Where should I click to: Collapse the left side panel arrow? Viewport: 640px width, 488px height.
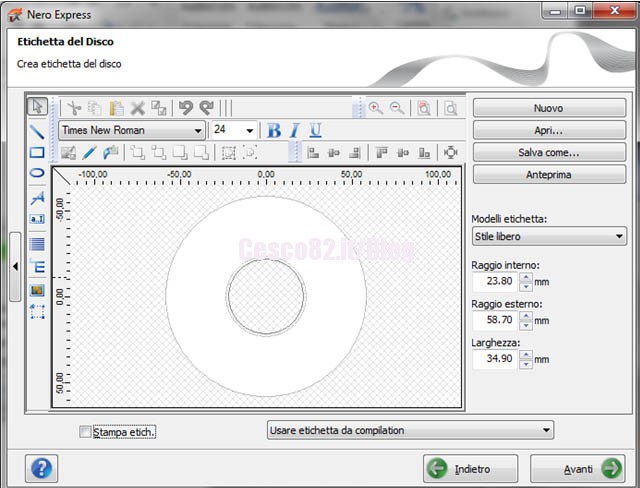click(x=15, y=266)
